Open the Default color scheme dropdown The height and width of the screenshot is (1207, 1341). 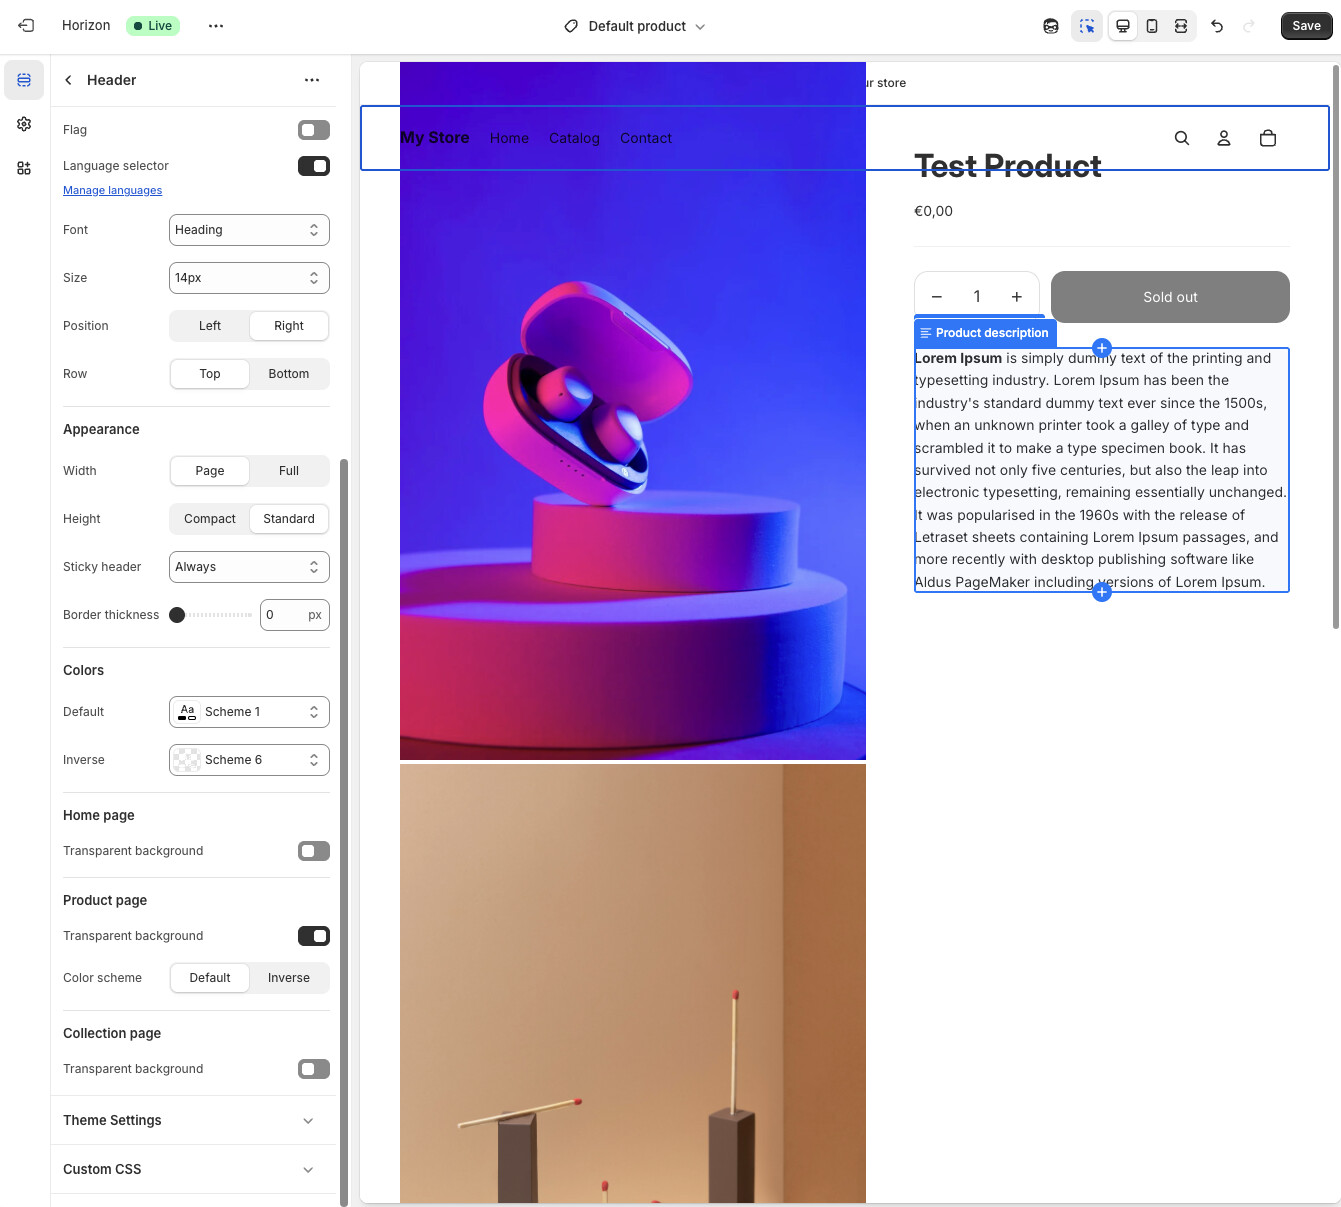(249, 712)
